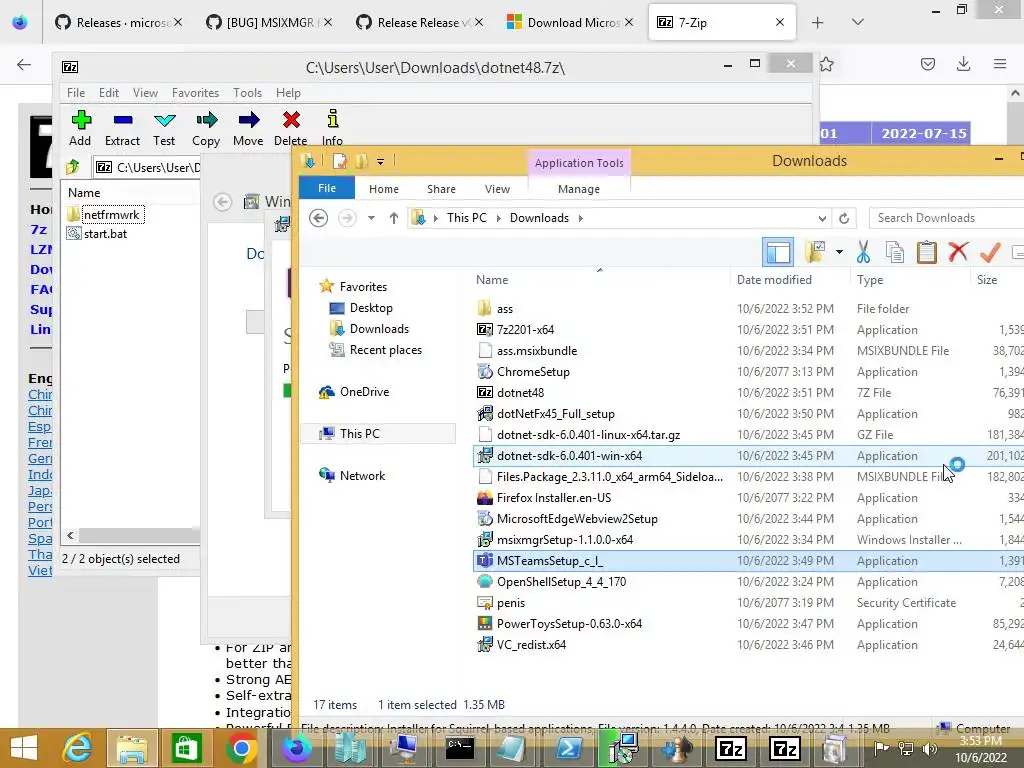Expand the This PC breadcrumb chevron
The image size is (1024, 768).
click(498, 218)
